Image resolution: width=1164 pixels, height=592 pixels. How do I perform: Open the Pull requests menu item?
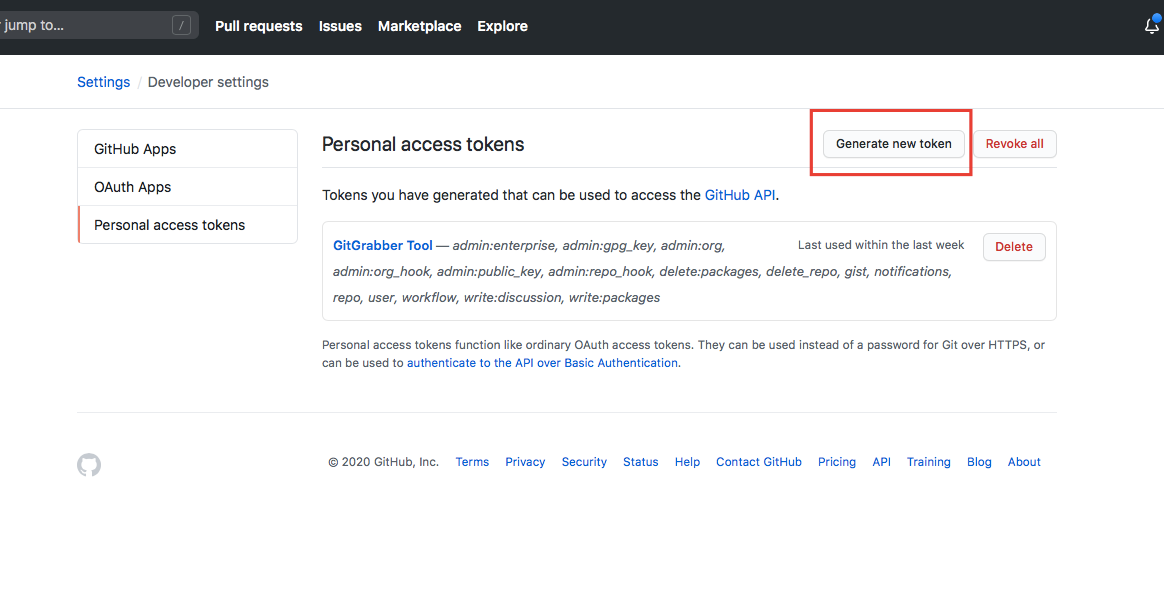point(258,26)
